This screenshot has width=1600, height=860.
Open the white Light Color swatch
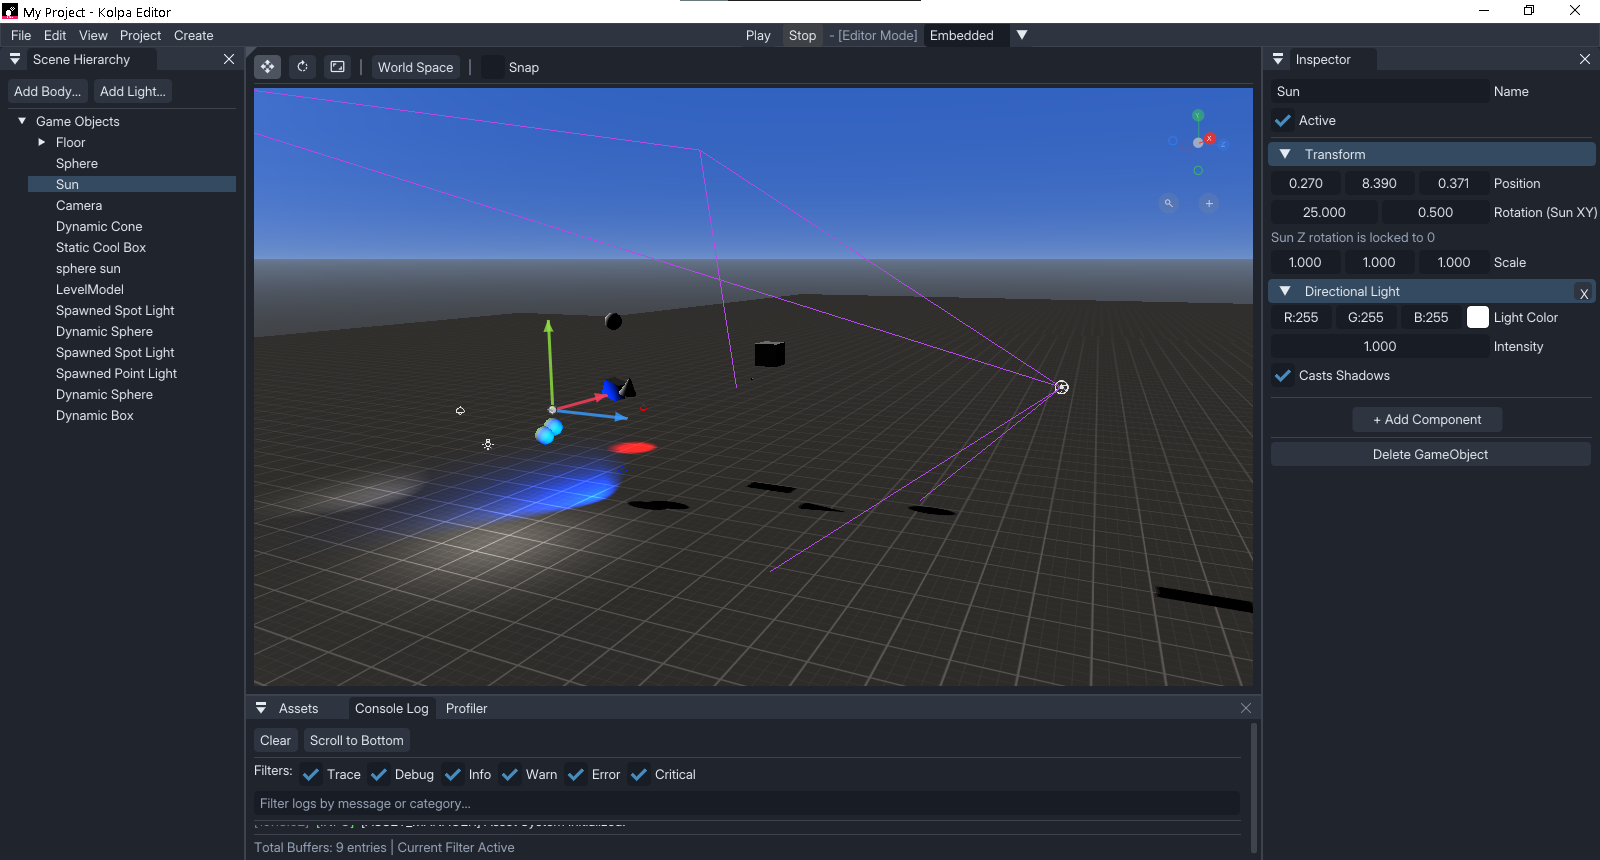1477,317
